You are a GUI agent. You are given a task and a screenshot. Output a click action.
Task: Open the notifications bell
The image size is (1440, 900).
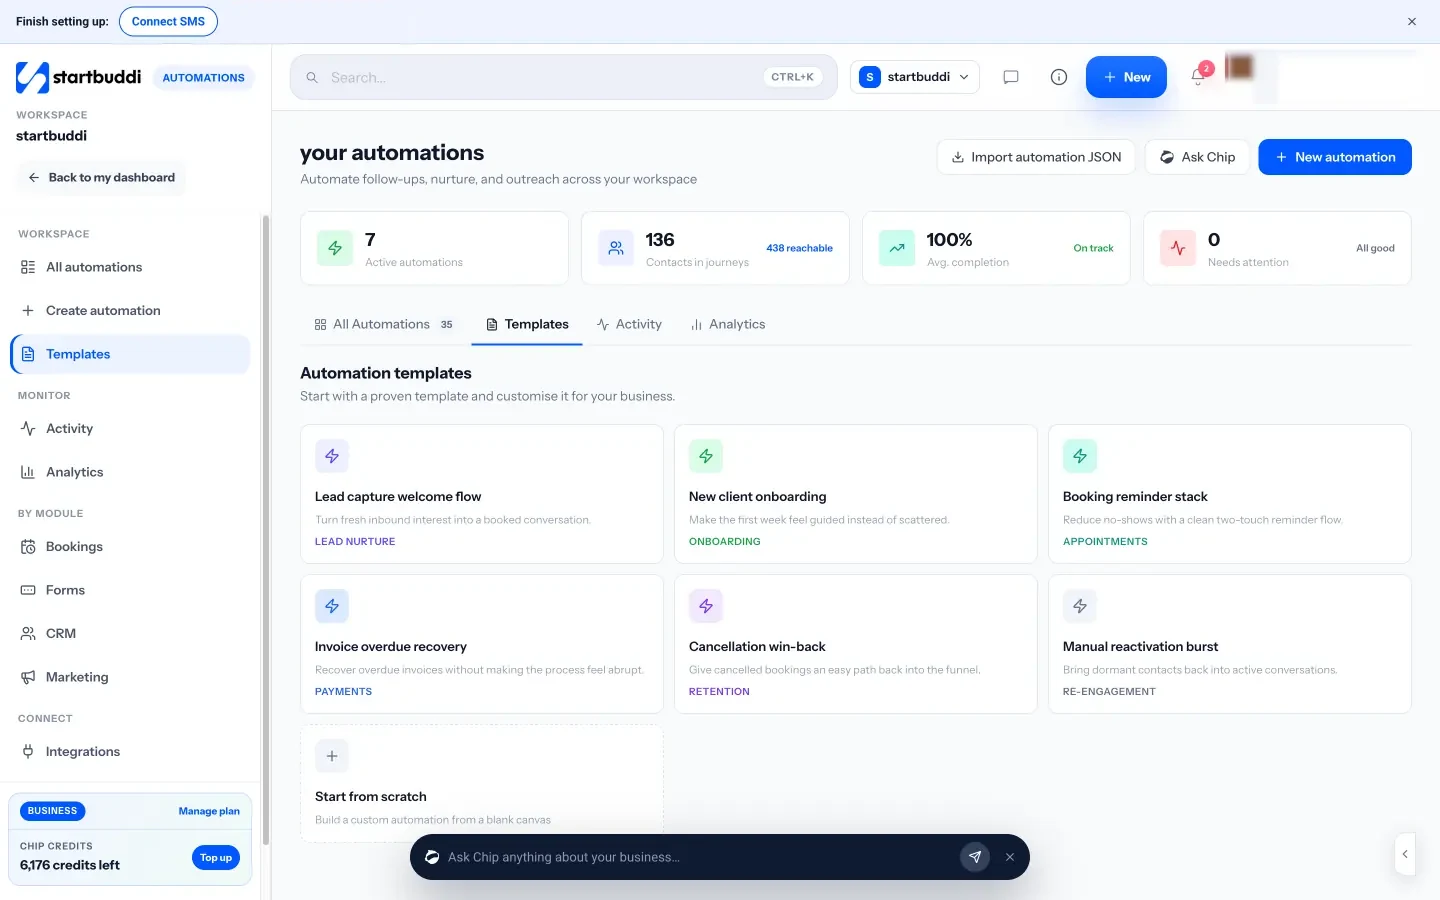(1198, 77)
